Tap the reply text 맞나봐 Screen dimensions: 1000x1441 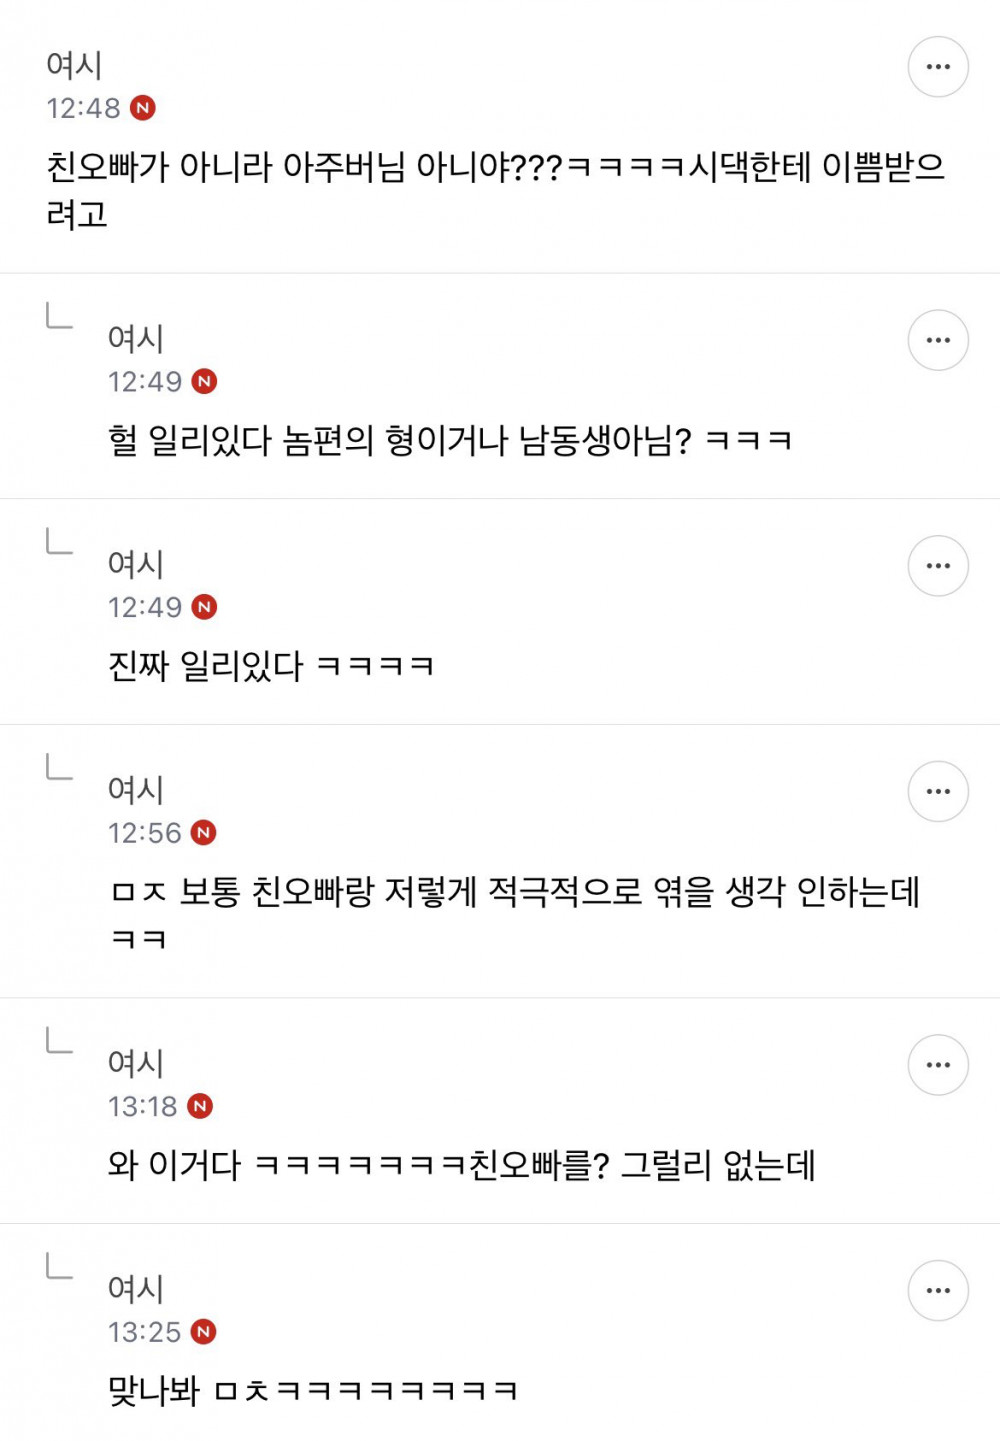click(312, 1391)
